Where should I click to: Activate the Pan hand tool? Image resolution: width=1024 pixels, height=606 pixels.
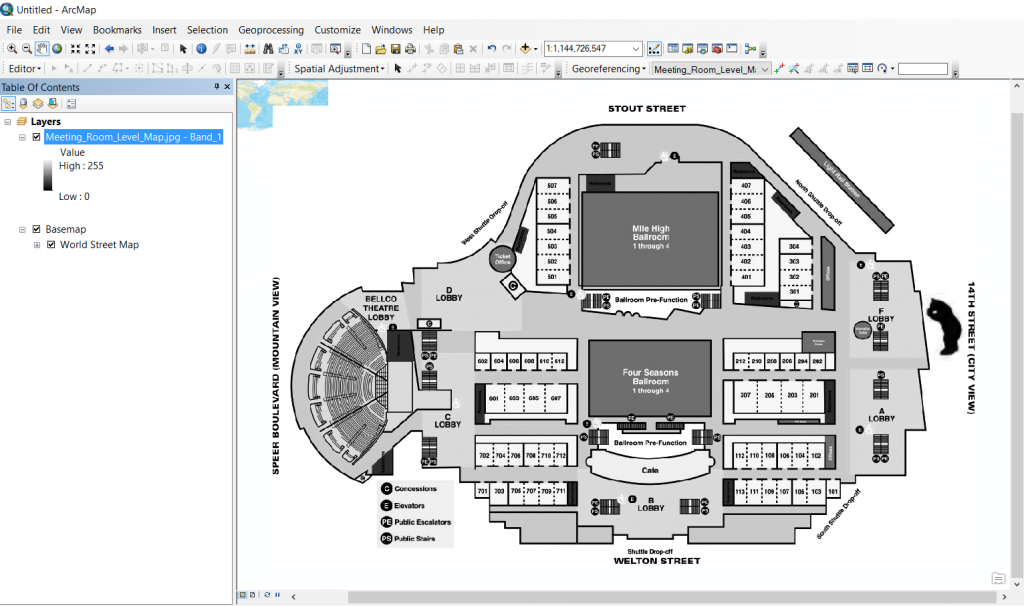coord(41,47)
